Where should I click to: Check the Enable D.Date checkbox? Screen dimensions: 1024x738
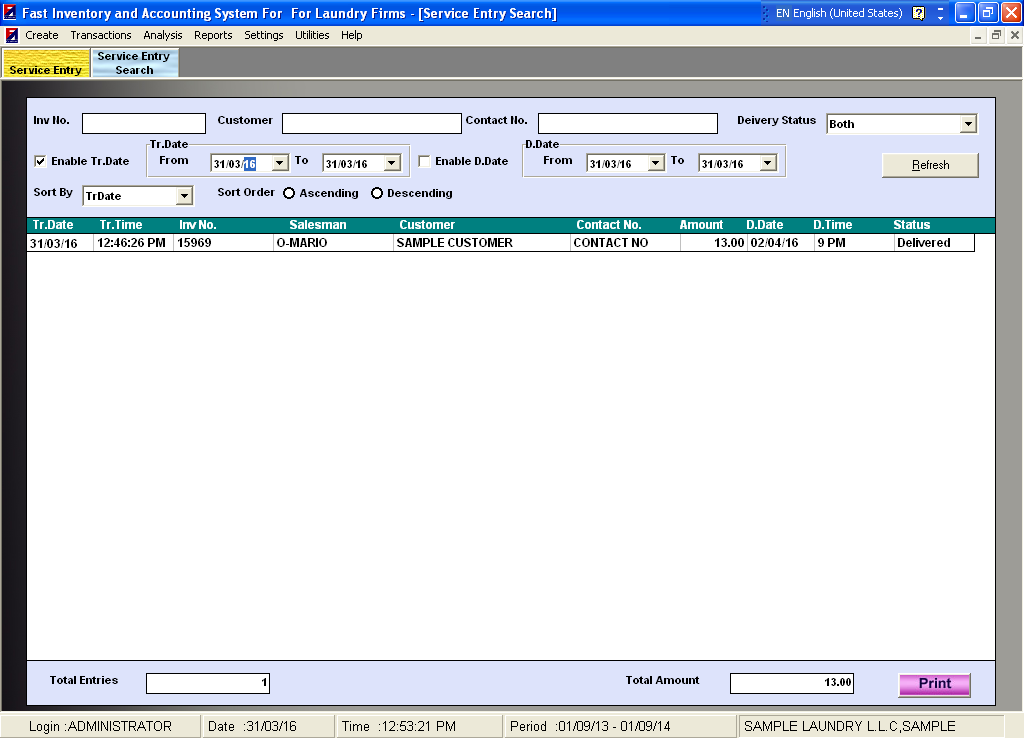[425, 161]
